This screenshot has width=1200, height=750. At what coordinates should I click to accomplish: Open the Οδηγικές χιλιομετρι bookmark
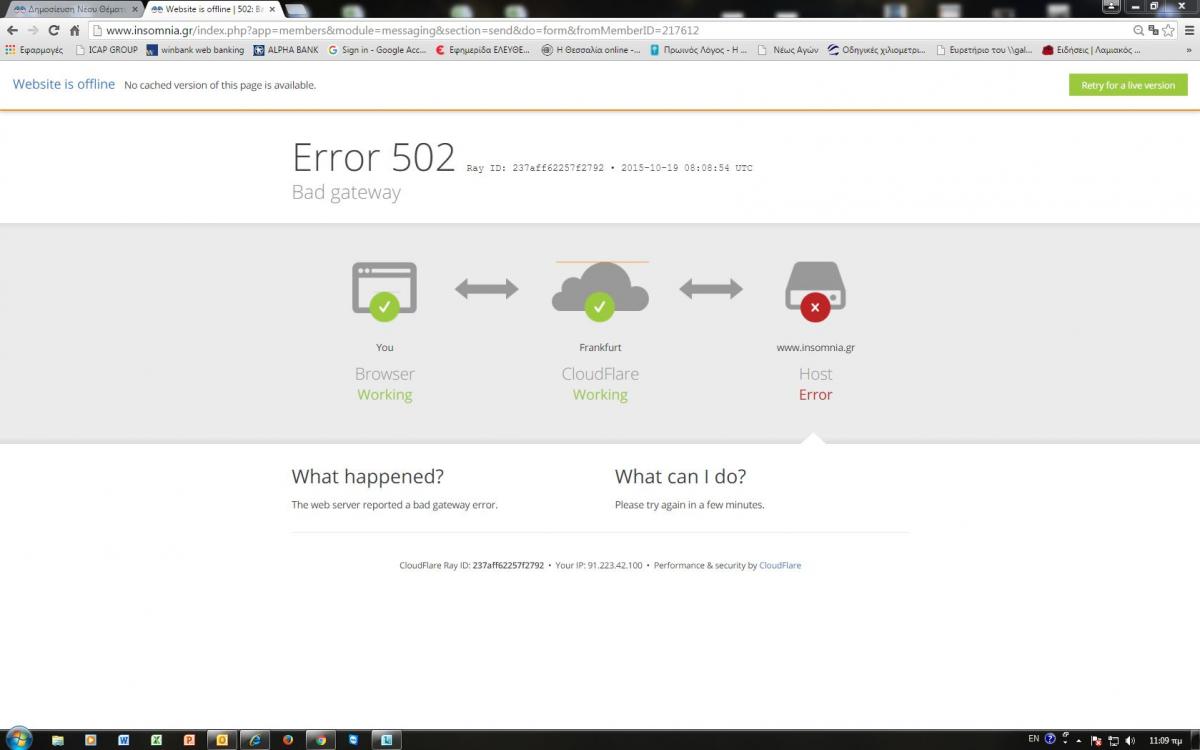tap(876, 49)
